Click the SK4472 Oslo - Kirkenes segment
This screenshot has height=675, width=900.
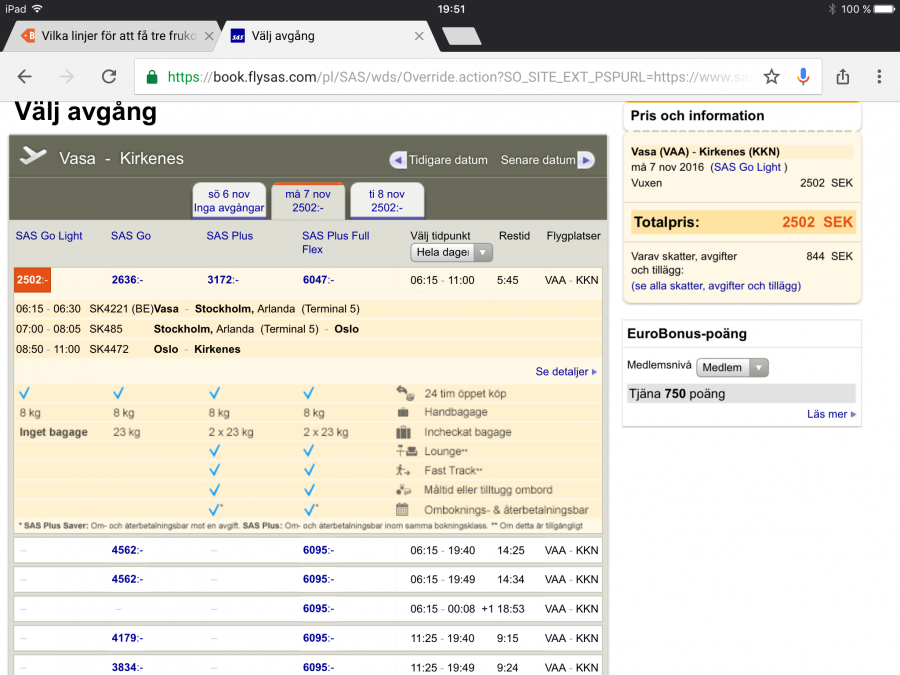point(308,350)
